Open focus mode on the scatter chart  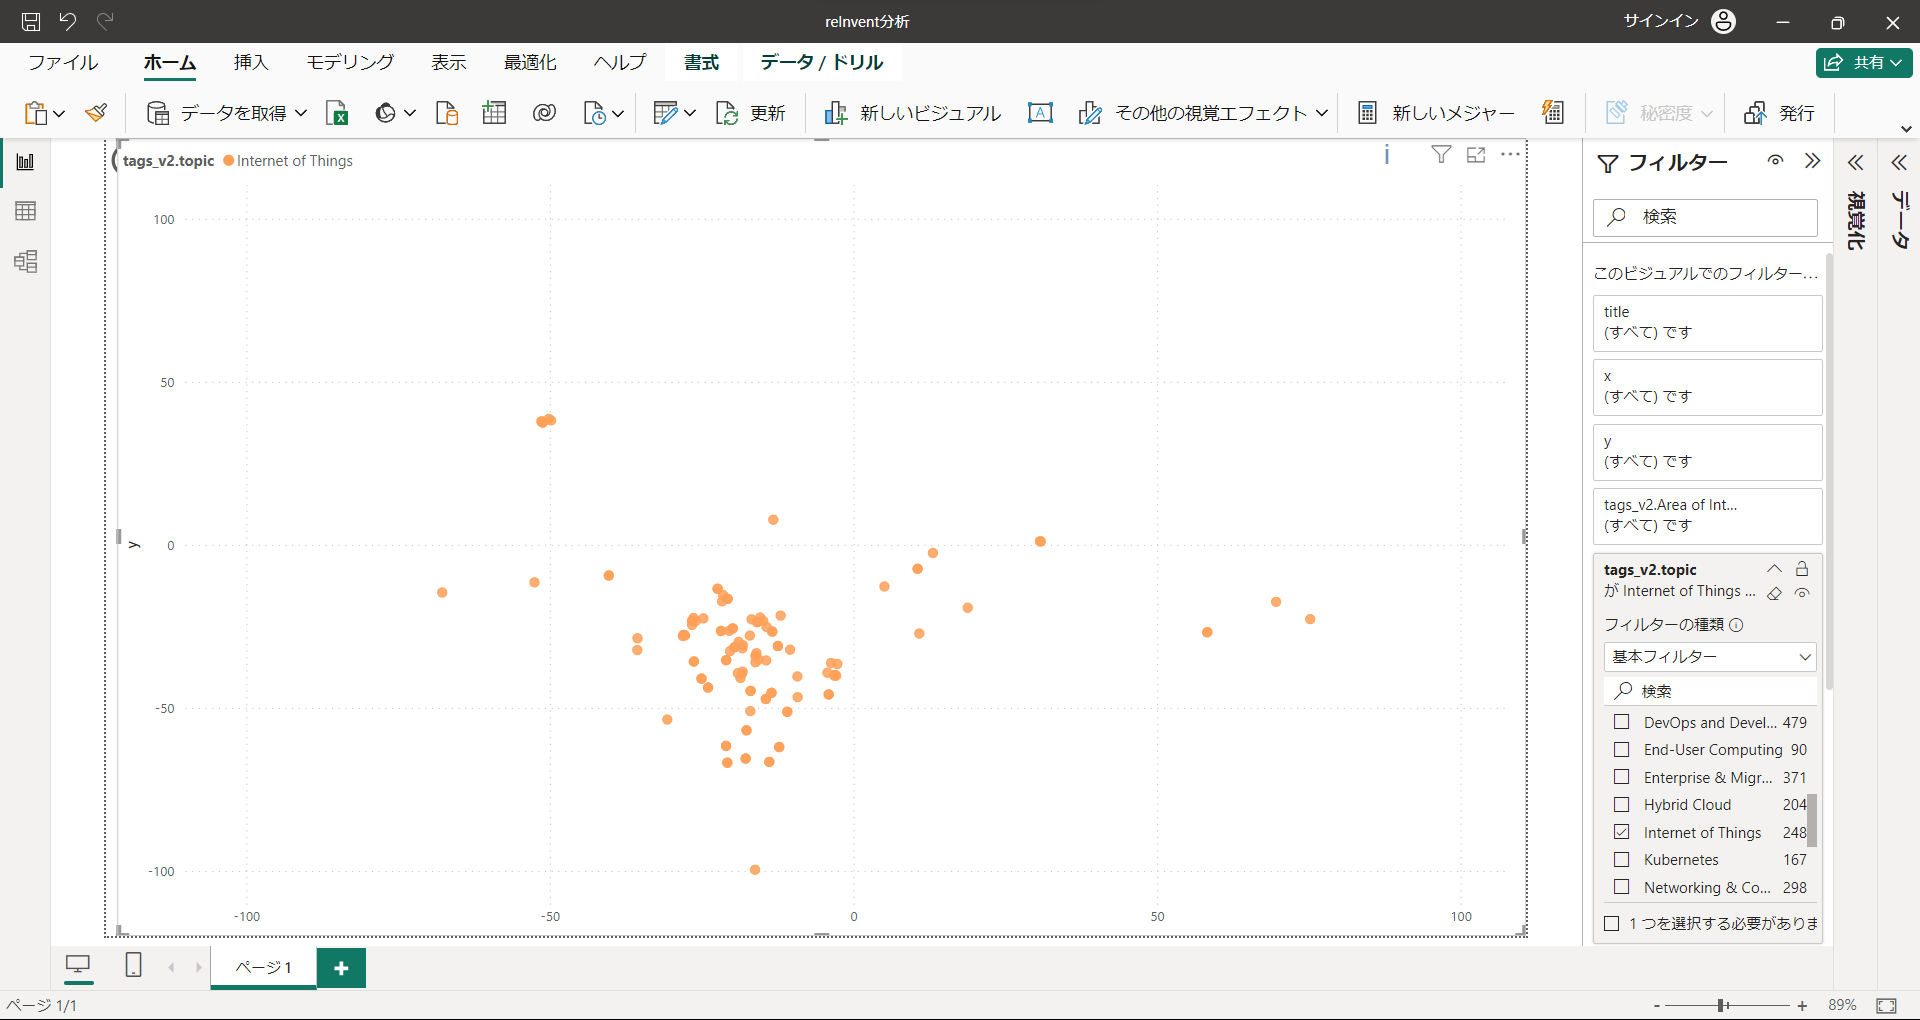(x=1476, y=155)
